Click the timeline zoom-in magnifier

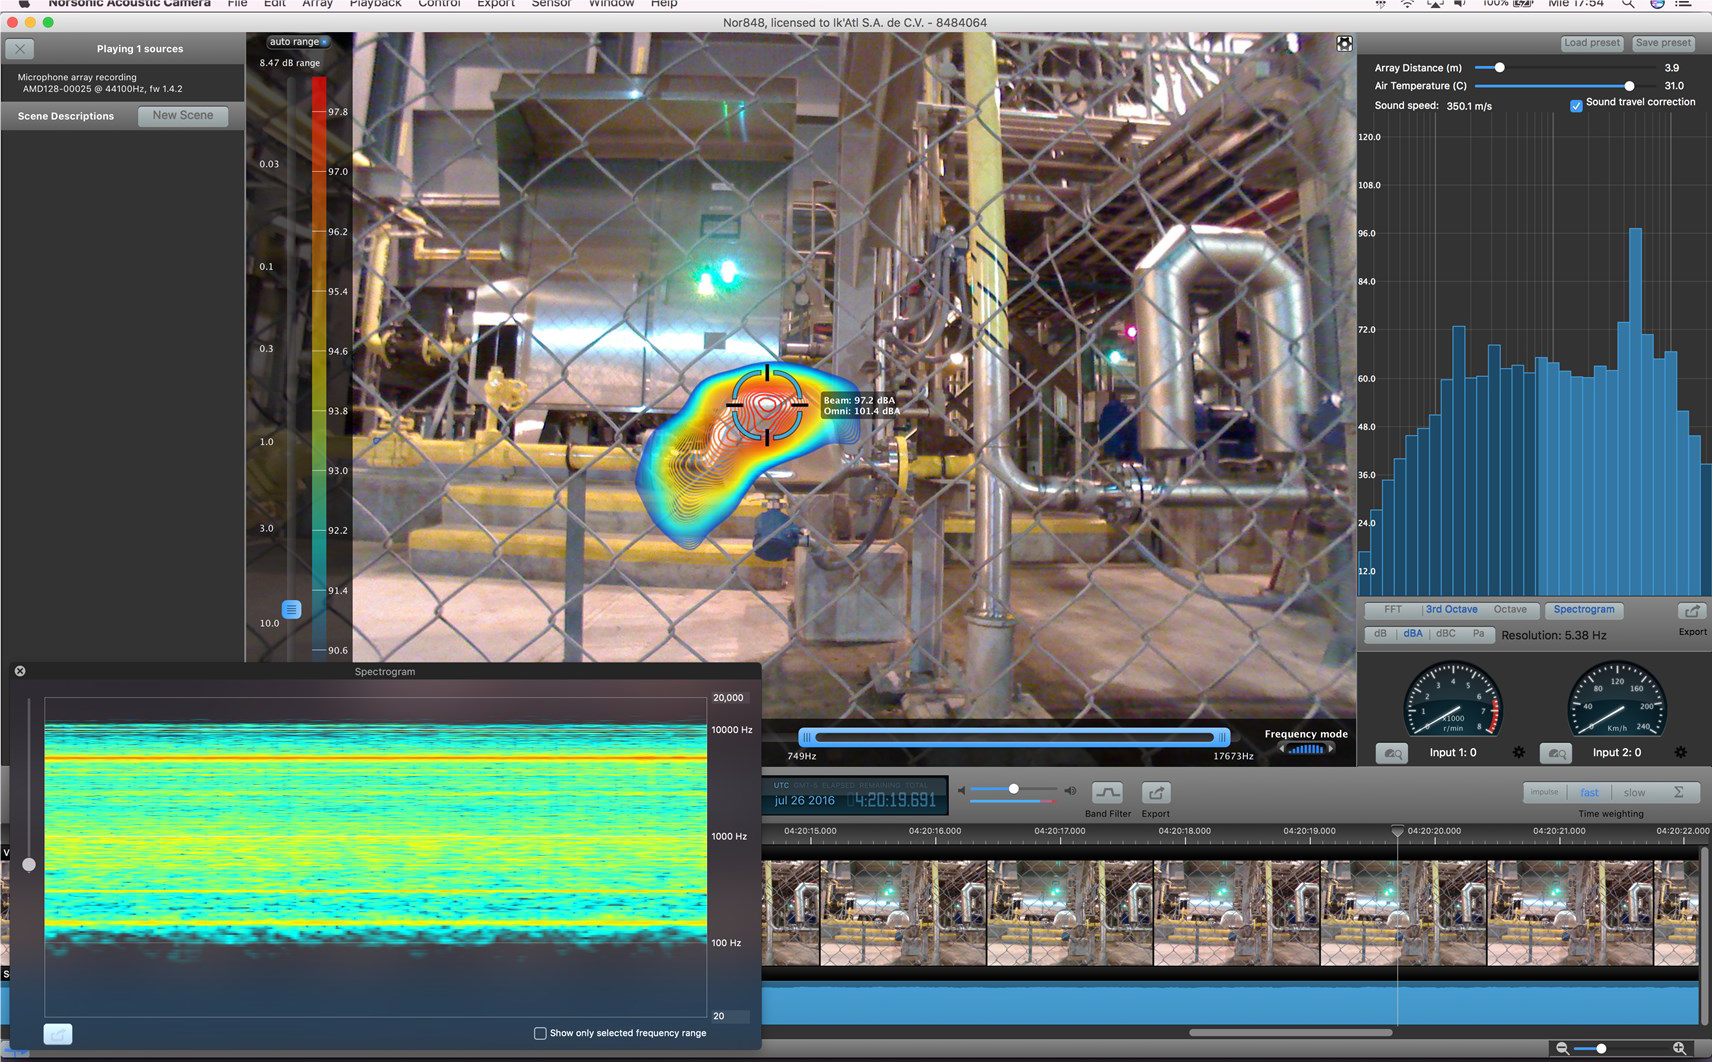(x=1679, y=1048)
